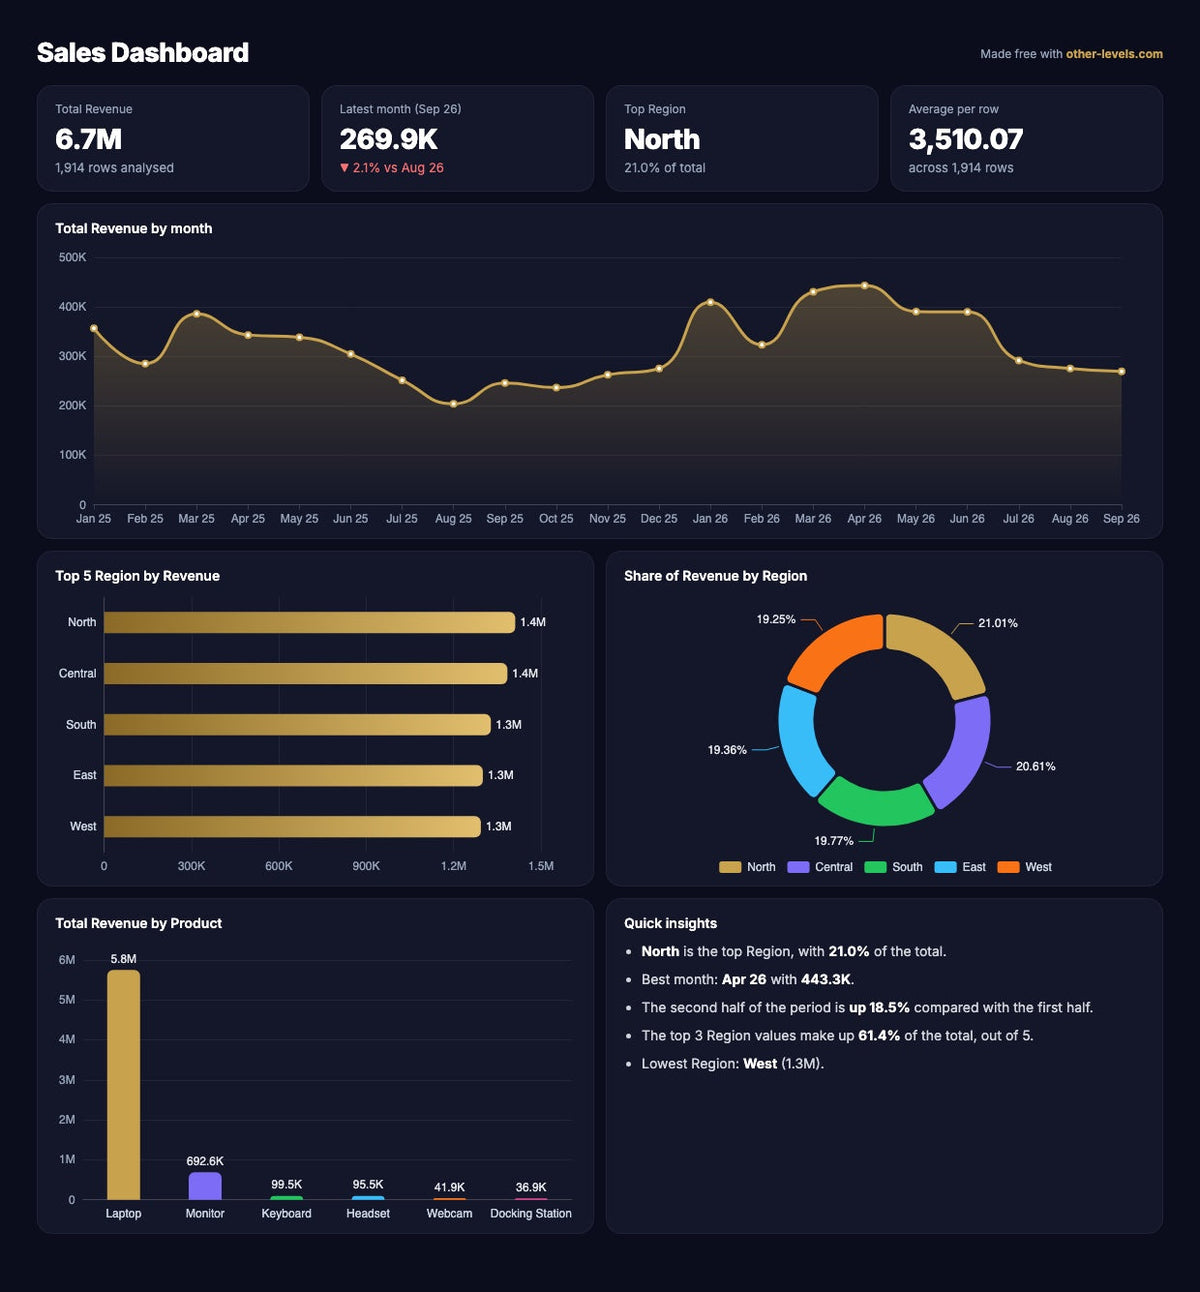The width and height of the screenshot is (1200, 1292).
Task: Click the 19.77% donut label
Action: pos(834,841)
